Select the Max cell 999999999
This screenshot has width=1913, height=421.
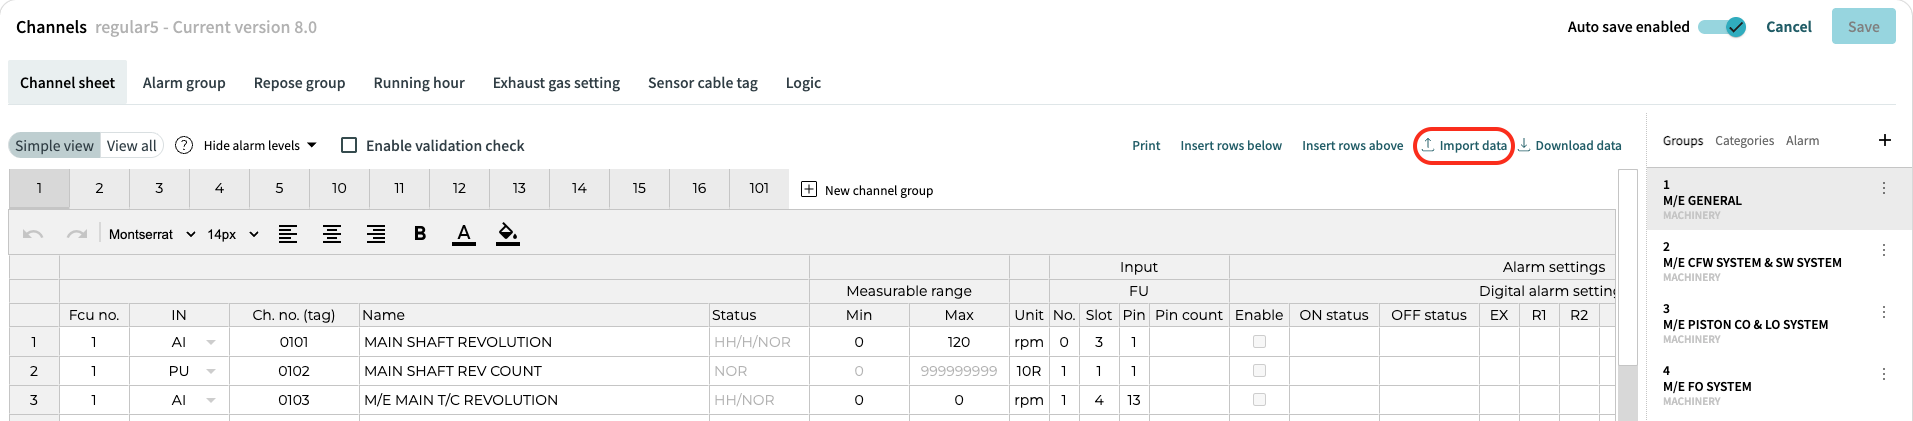click(959, 371)
